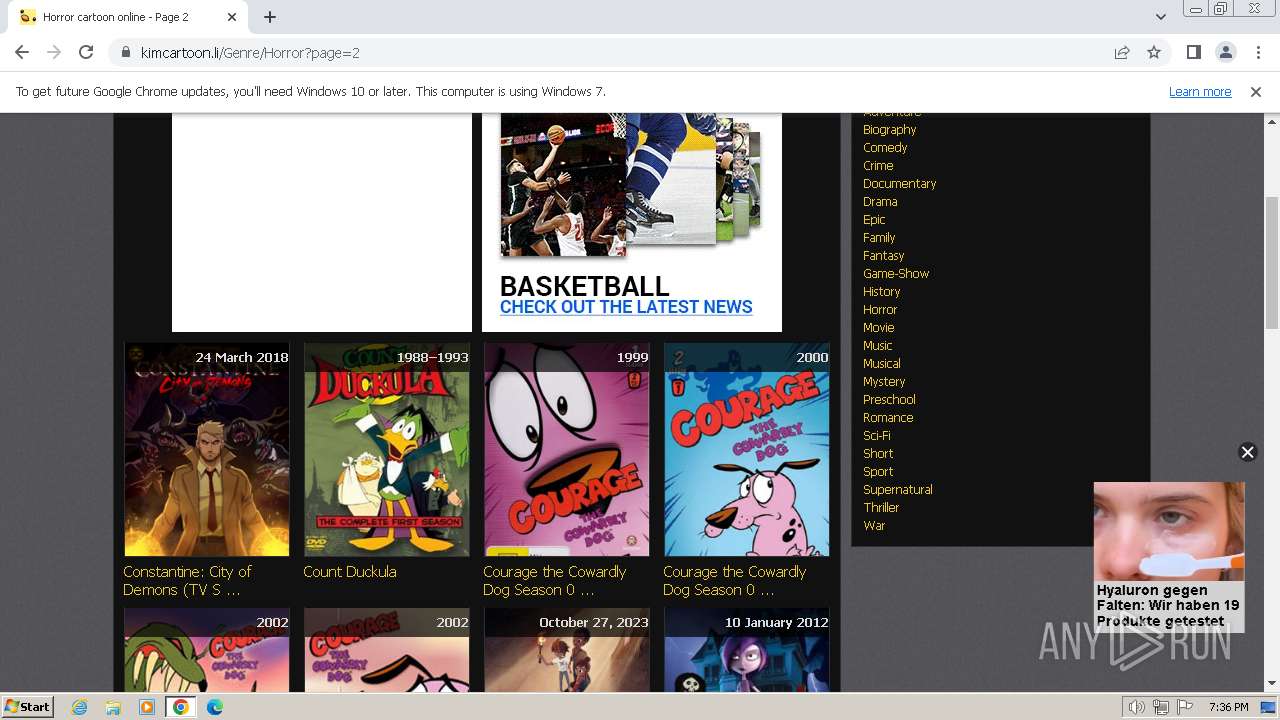Select the Sport genre

coord(878,471)
